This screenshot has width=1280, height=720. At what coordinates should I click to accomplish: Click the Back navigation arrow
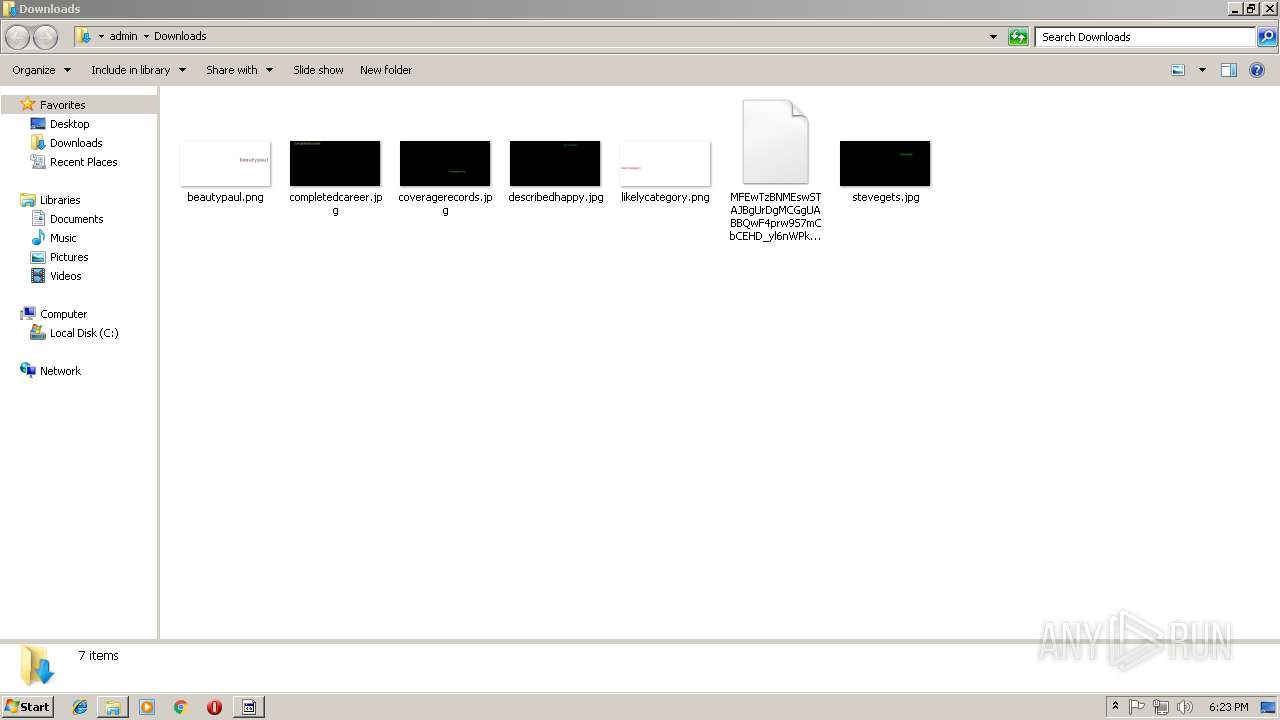point(17,37)
